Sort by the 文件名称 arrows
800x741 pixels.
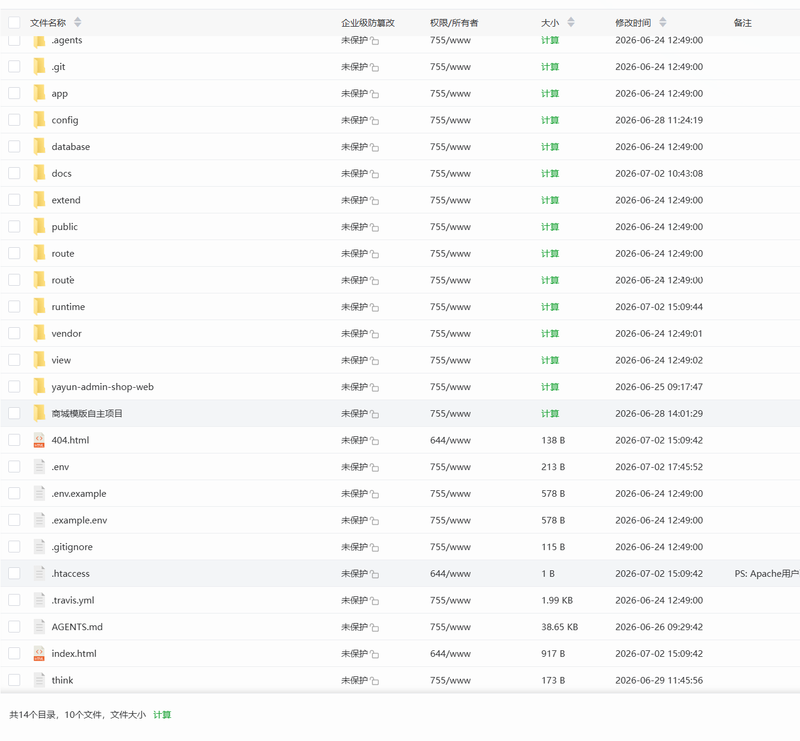(x=78, y=22)
